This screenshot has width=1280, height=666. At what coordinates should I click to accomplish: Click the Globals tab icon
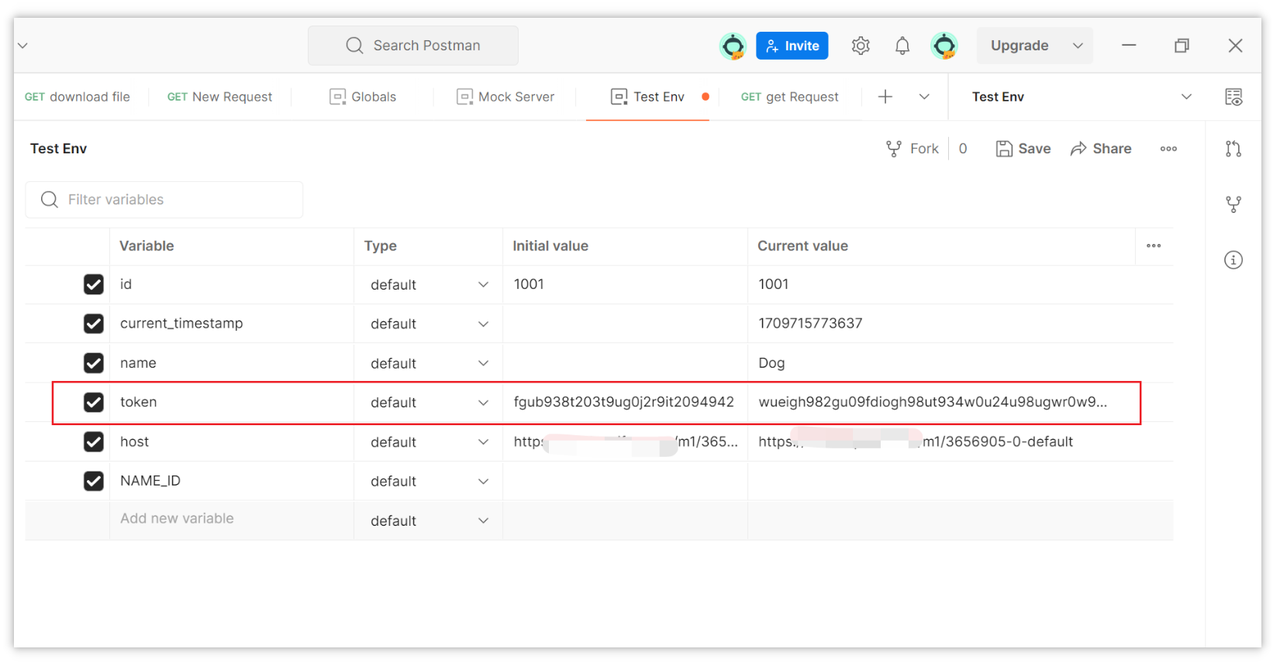pos(338,97)
